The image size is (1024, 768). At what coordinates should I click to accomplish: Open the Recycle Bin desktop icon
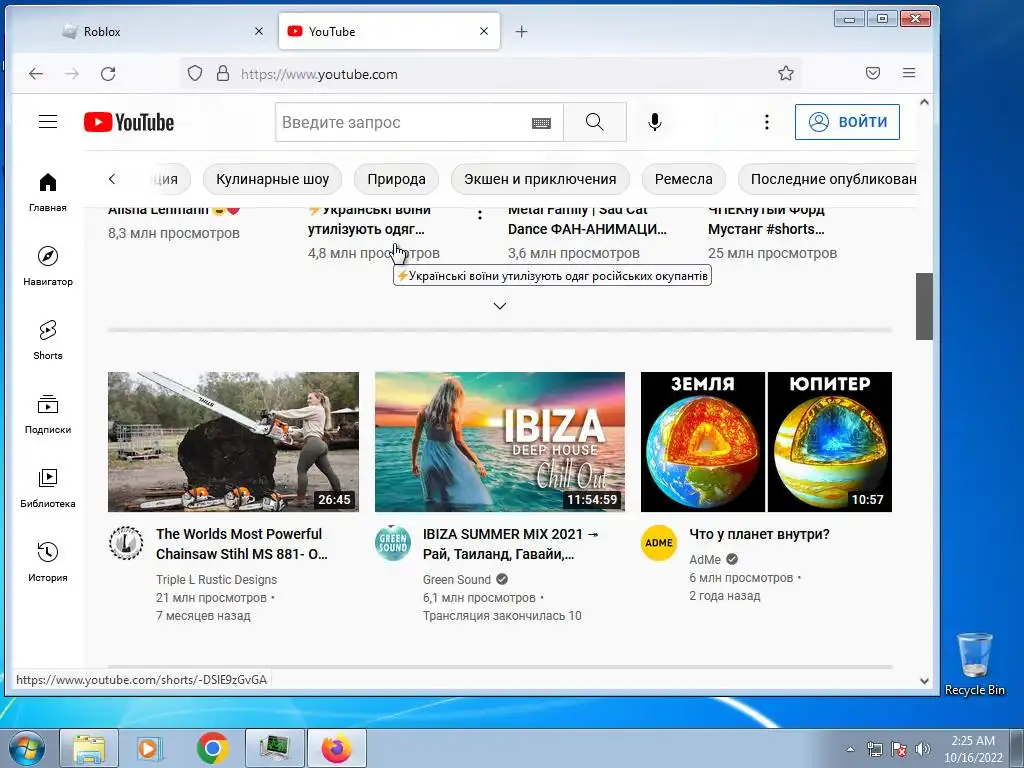pyautogui.click(x=974, y=664)
